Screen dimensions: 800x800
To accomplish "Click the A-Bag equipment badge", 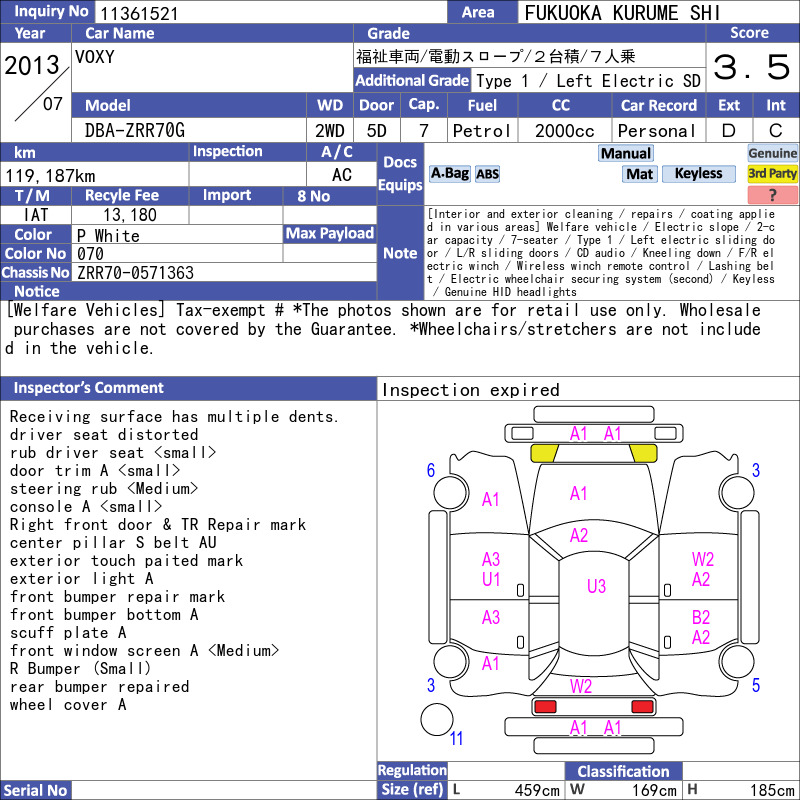I will point(449,173).
